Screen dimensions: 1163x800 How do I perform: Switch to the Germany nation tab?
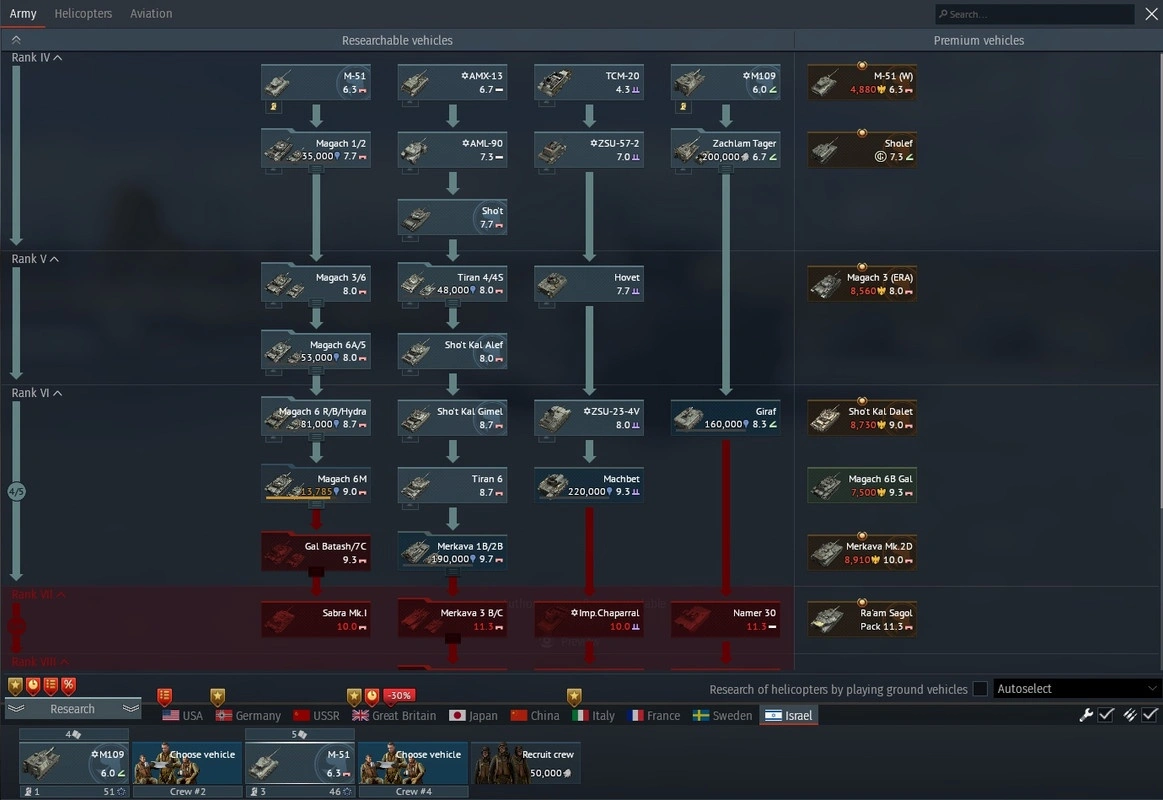tap(248, 716)
